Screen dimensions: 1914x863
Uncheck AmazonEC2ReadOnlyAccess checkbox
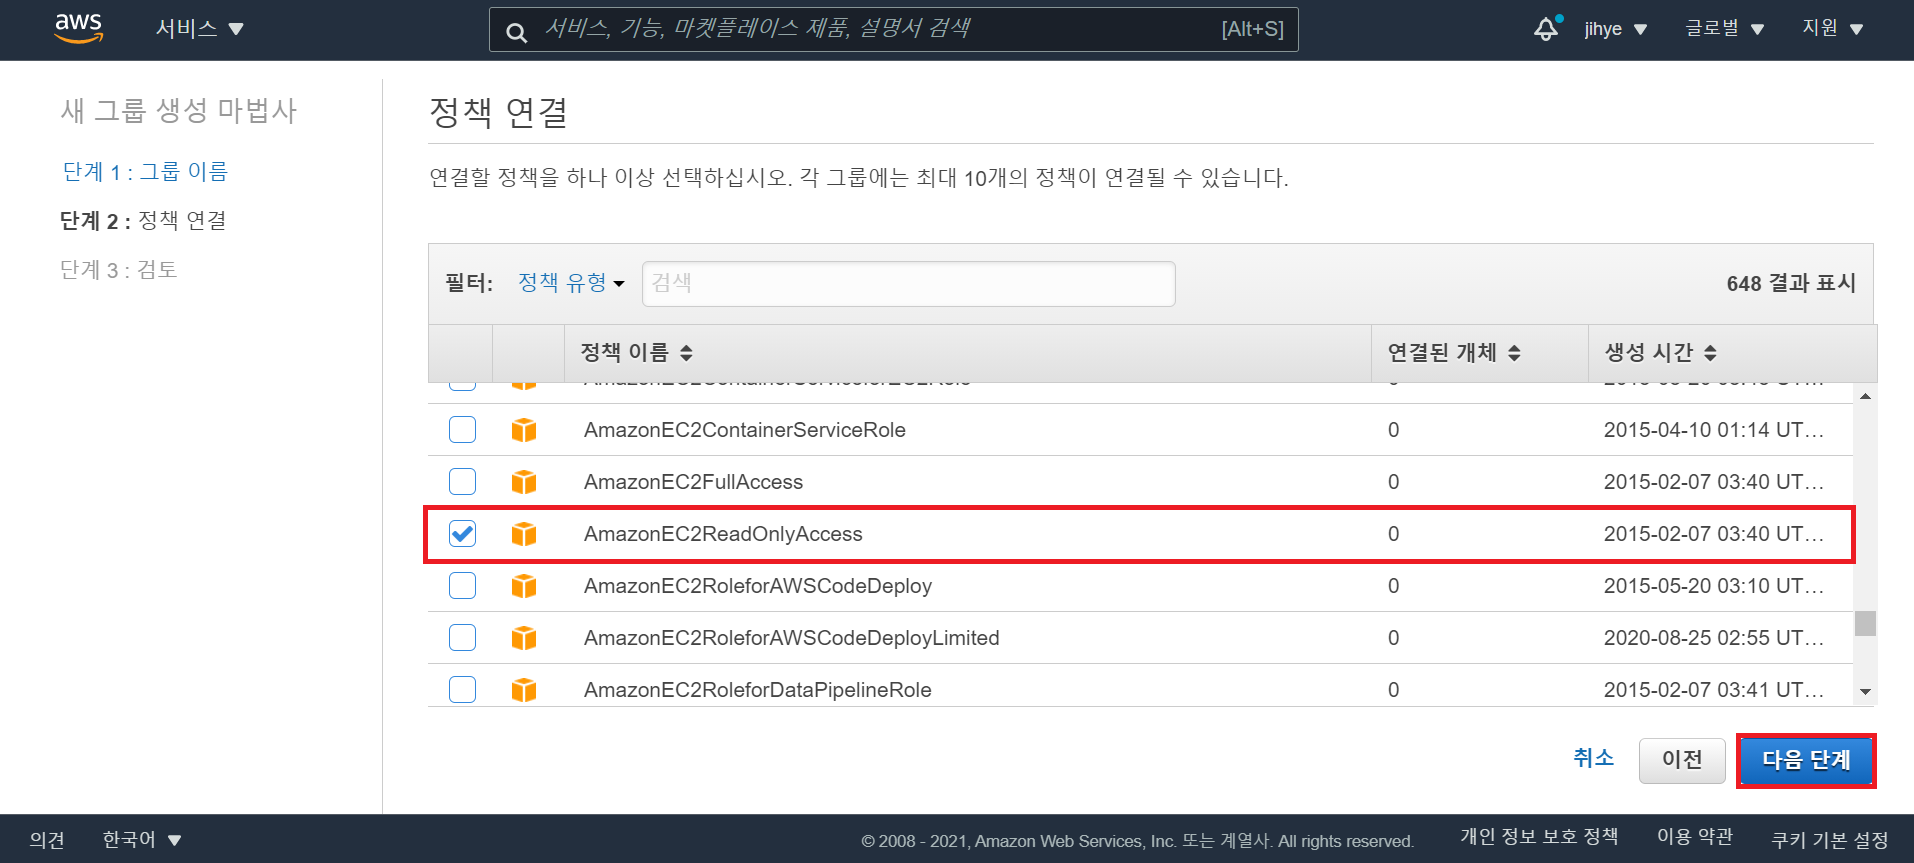[462, 533]
